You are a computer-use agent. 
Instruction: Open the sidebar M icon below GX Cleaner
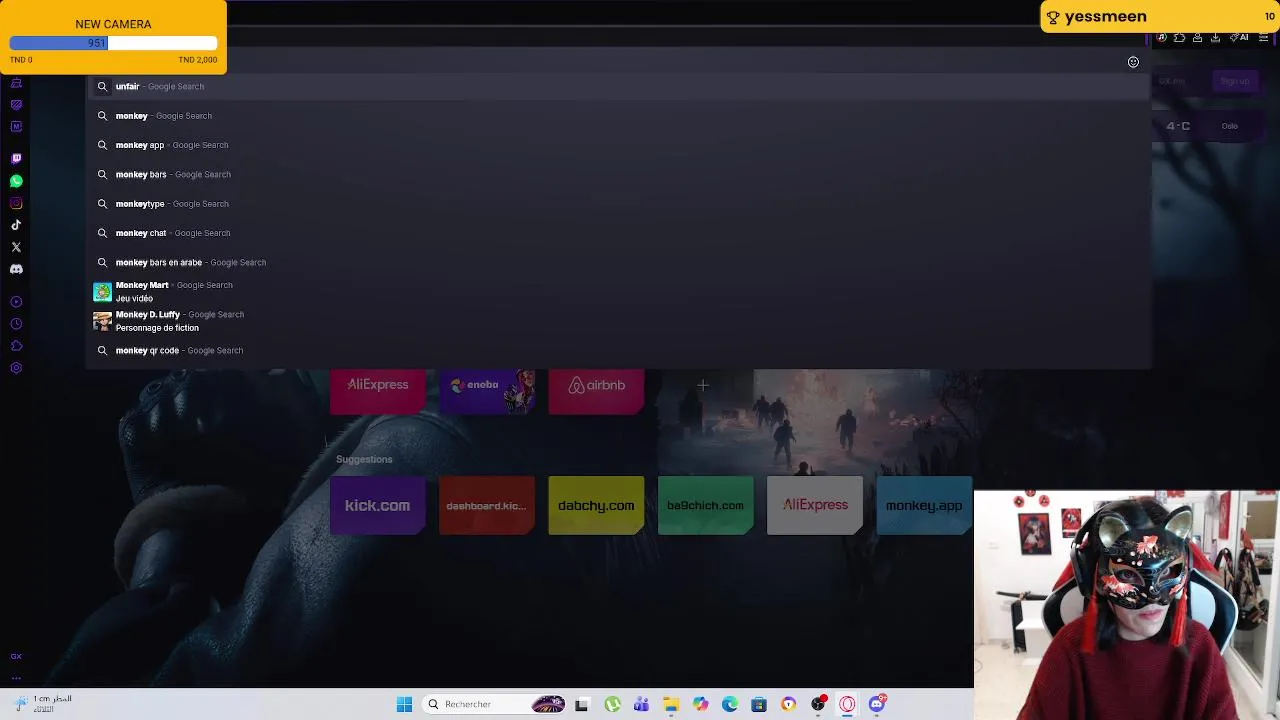click(x=16, y=127)
